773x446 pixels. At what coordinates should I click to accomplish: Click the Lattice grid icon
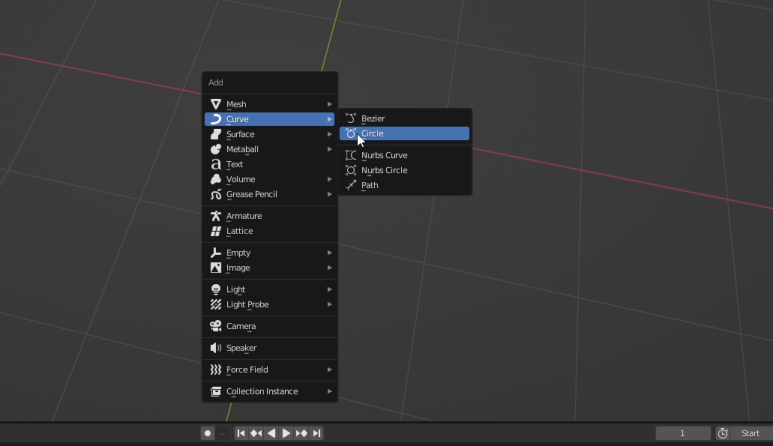(215, 231)
